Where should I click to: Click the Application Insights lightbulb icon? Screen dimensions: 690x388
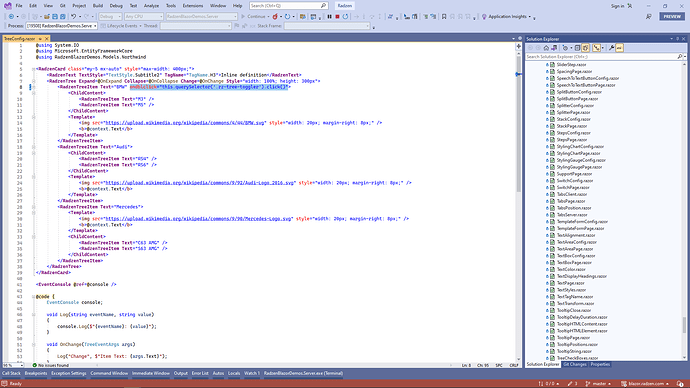click(484, 16)
